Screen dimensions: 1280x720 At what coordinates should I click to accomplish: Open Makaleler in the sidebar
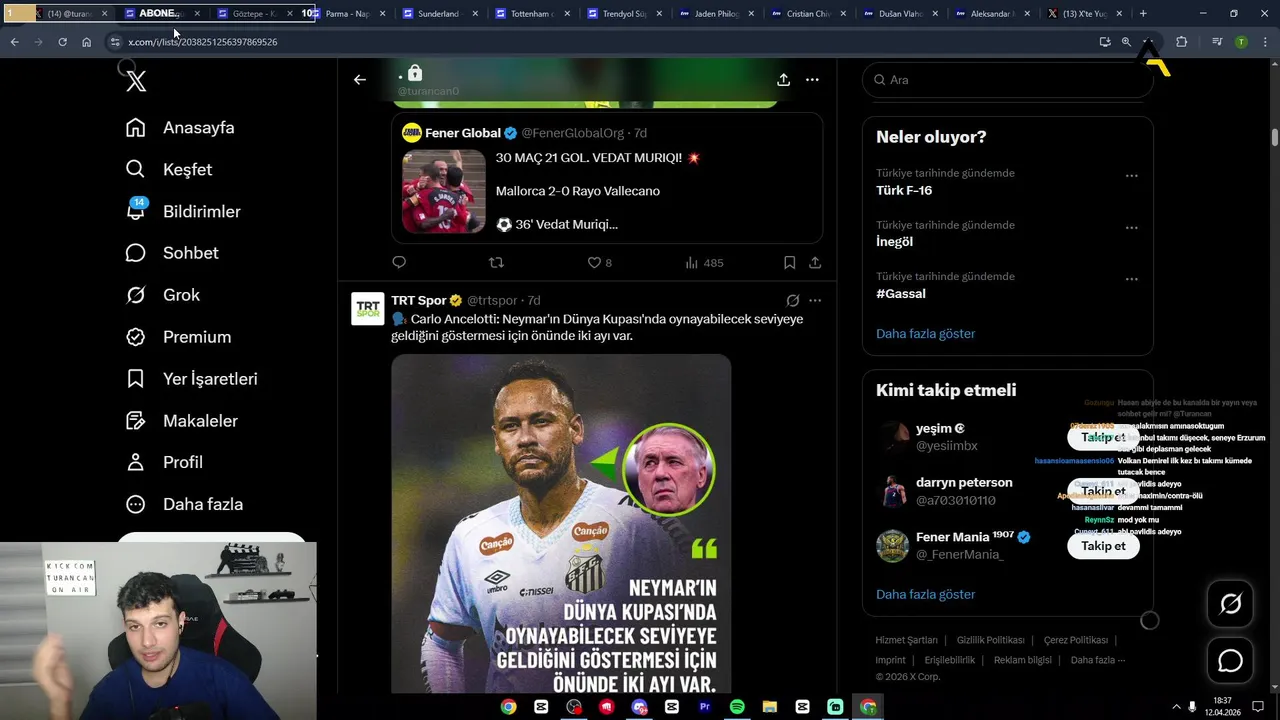tap(181, 421)
